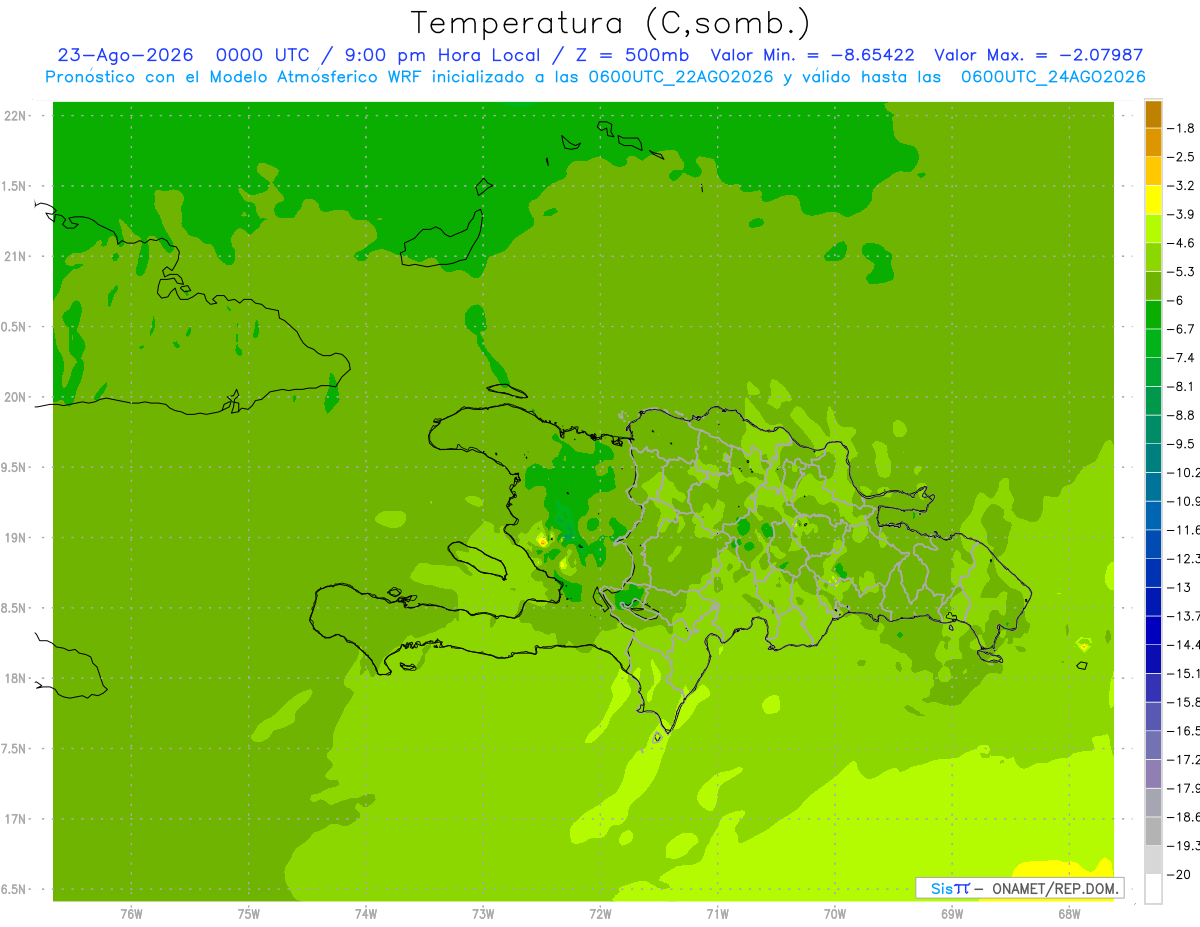Click the -2.5 colorbar value
Image resolution: width=1200 pixels, height=927 pixels.
[x=1180, y=157]
